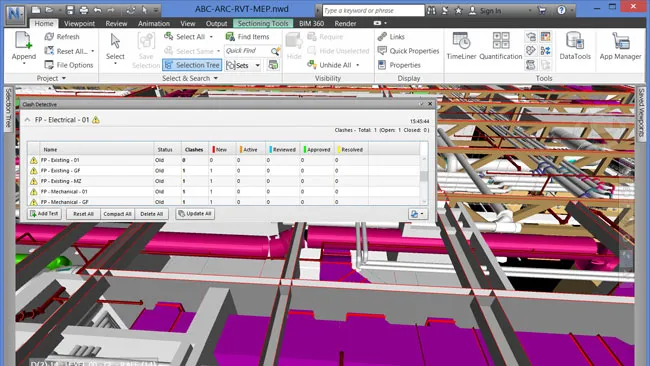The width and height of the screenshot is (650, 366).
Task: Click the Compare icon with A B arrows
Action: 546,51
